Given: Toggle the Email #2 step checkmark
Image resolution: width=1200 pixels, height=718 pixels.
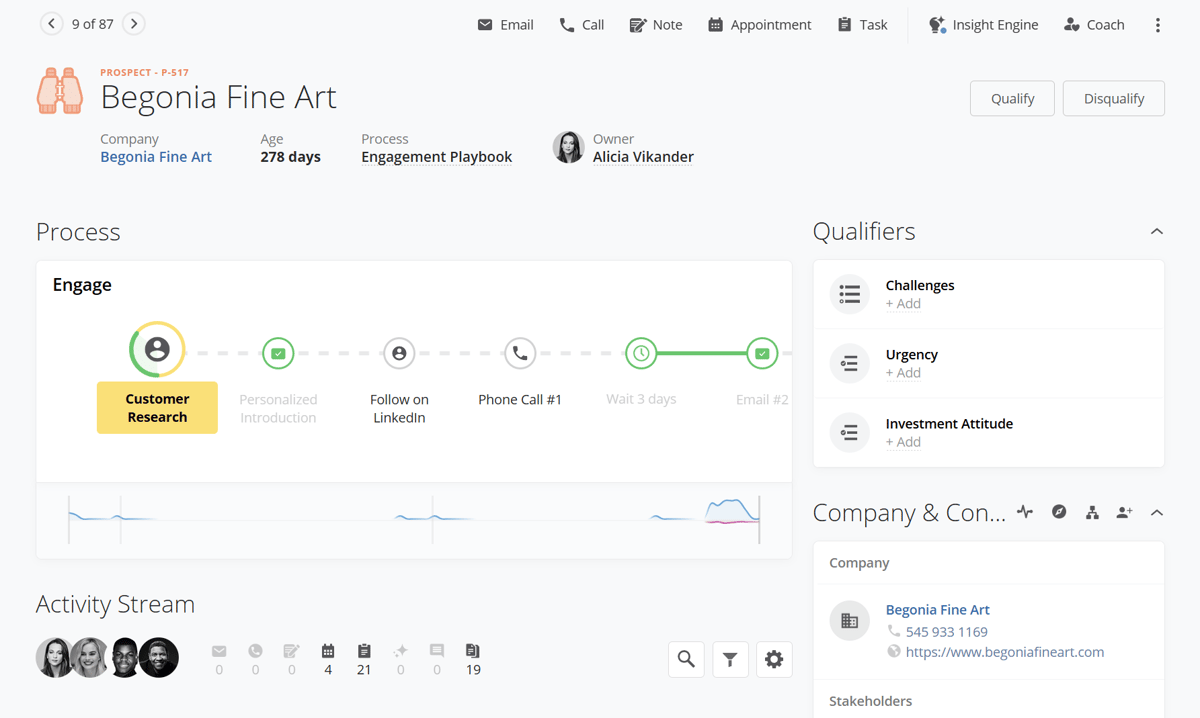Looking at the screenshot, I should (762, 353).
